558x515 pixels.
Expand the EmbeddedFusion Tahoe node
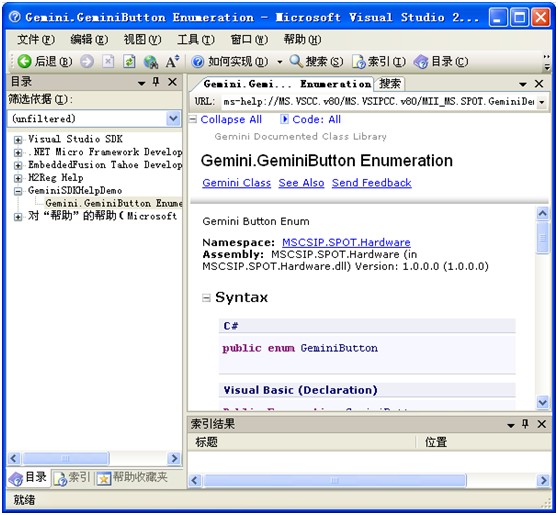[x=18, y=165]
